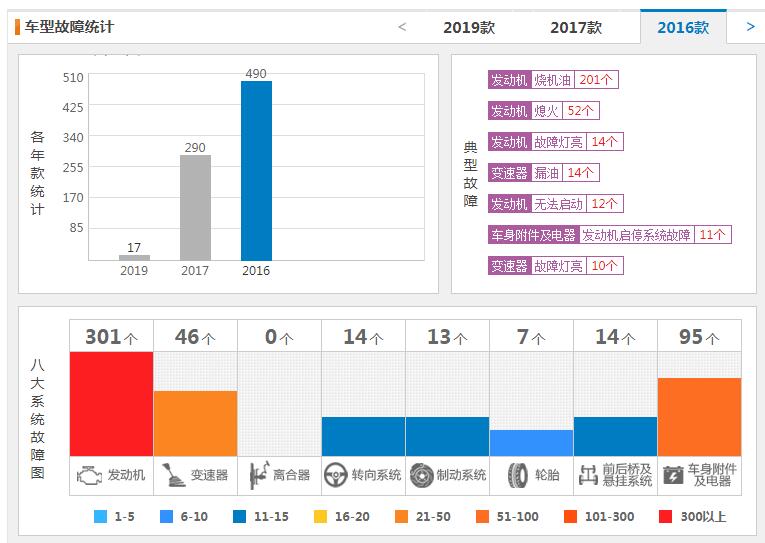765x543 pixels.
Task: Click the blue 前后桥及悬挂系统 fault bar
Action: pos(615,437)
